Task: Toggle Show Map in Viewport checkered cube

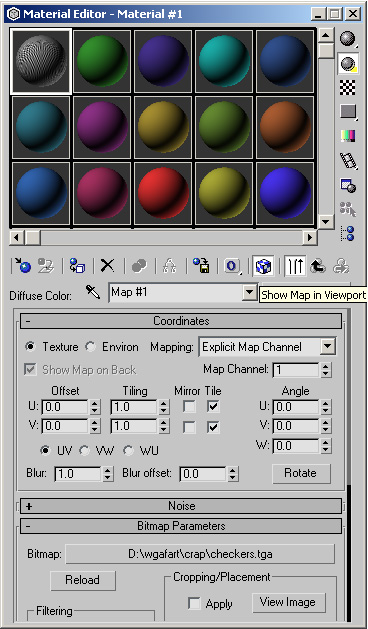Action: (263, 266)
